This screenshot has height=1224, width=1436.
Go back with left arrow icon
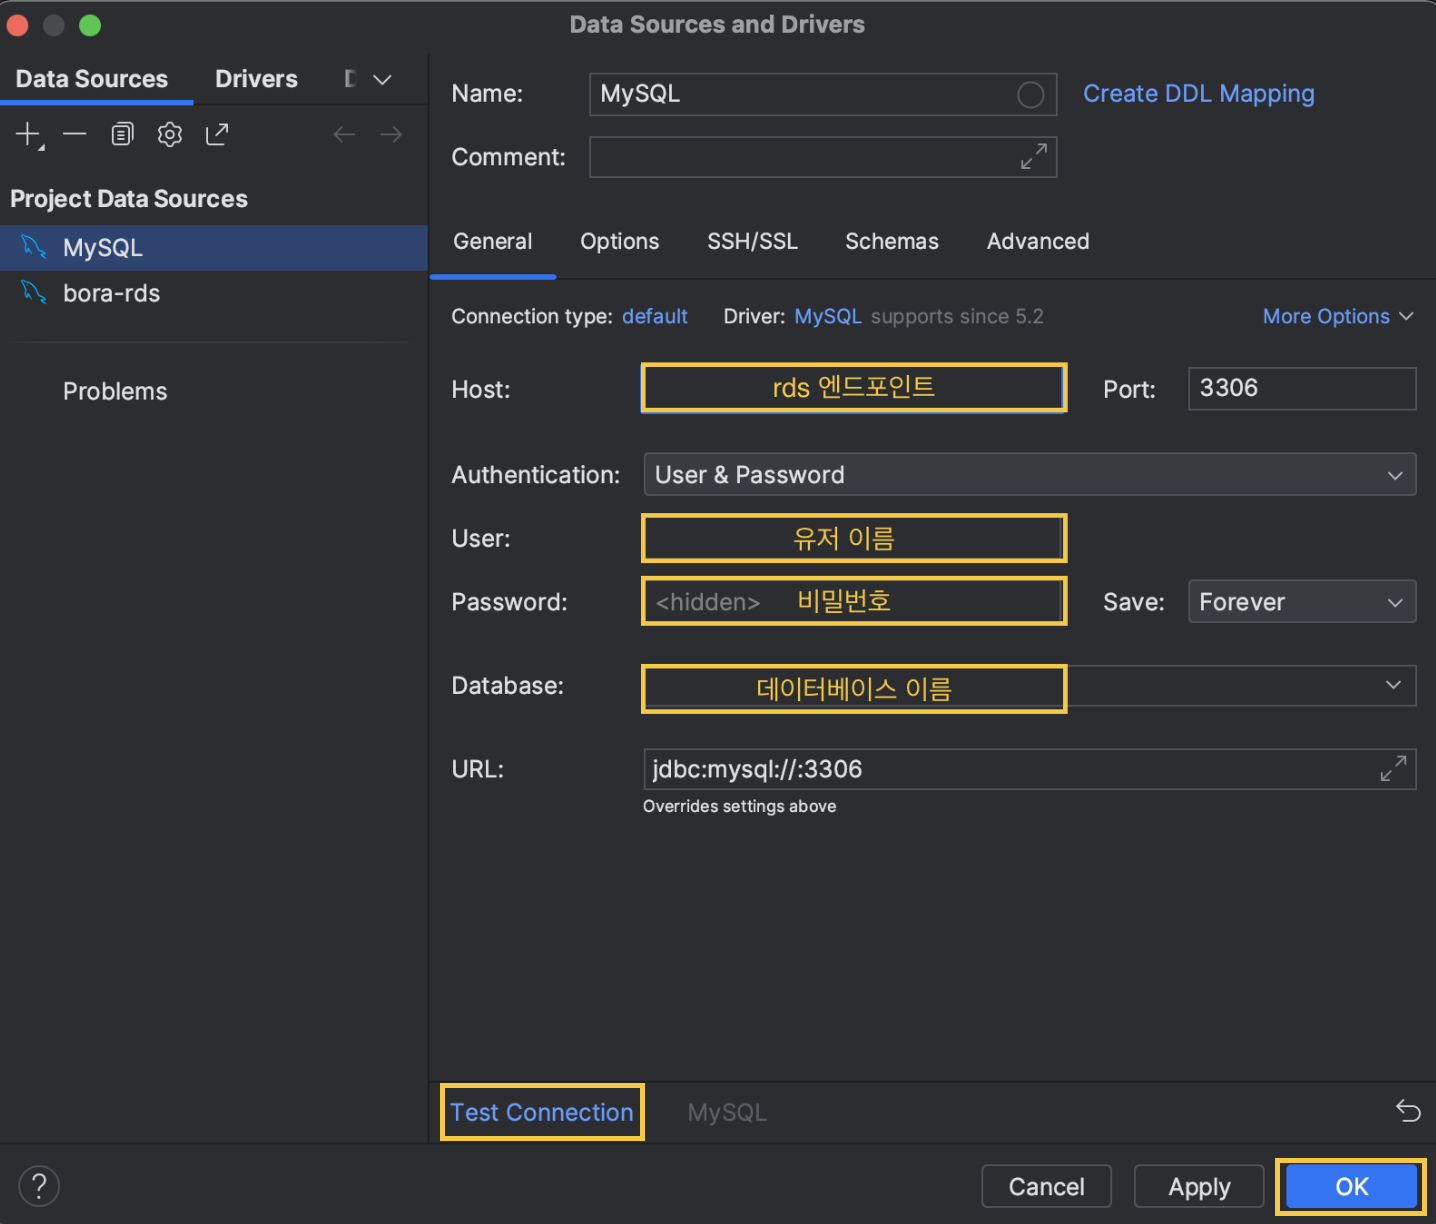344,134
